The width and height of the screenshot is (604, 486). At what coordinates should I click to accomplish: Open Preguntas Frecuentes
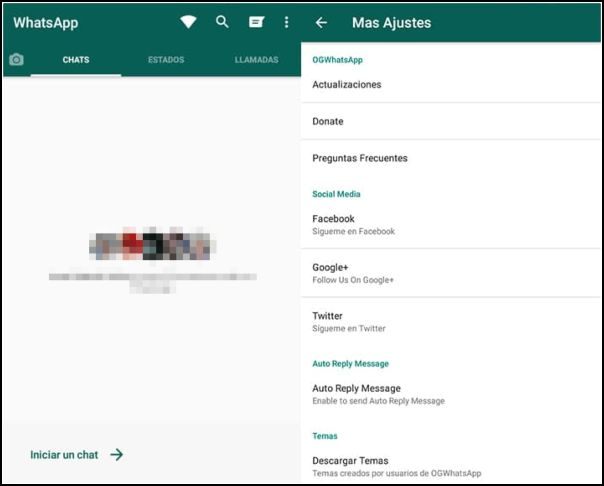(451, 158)
